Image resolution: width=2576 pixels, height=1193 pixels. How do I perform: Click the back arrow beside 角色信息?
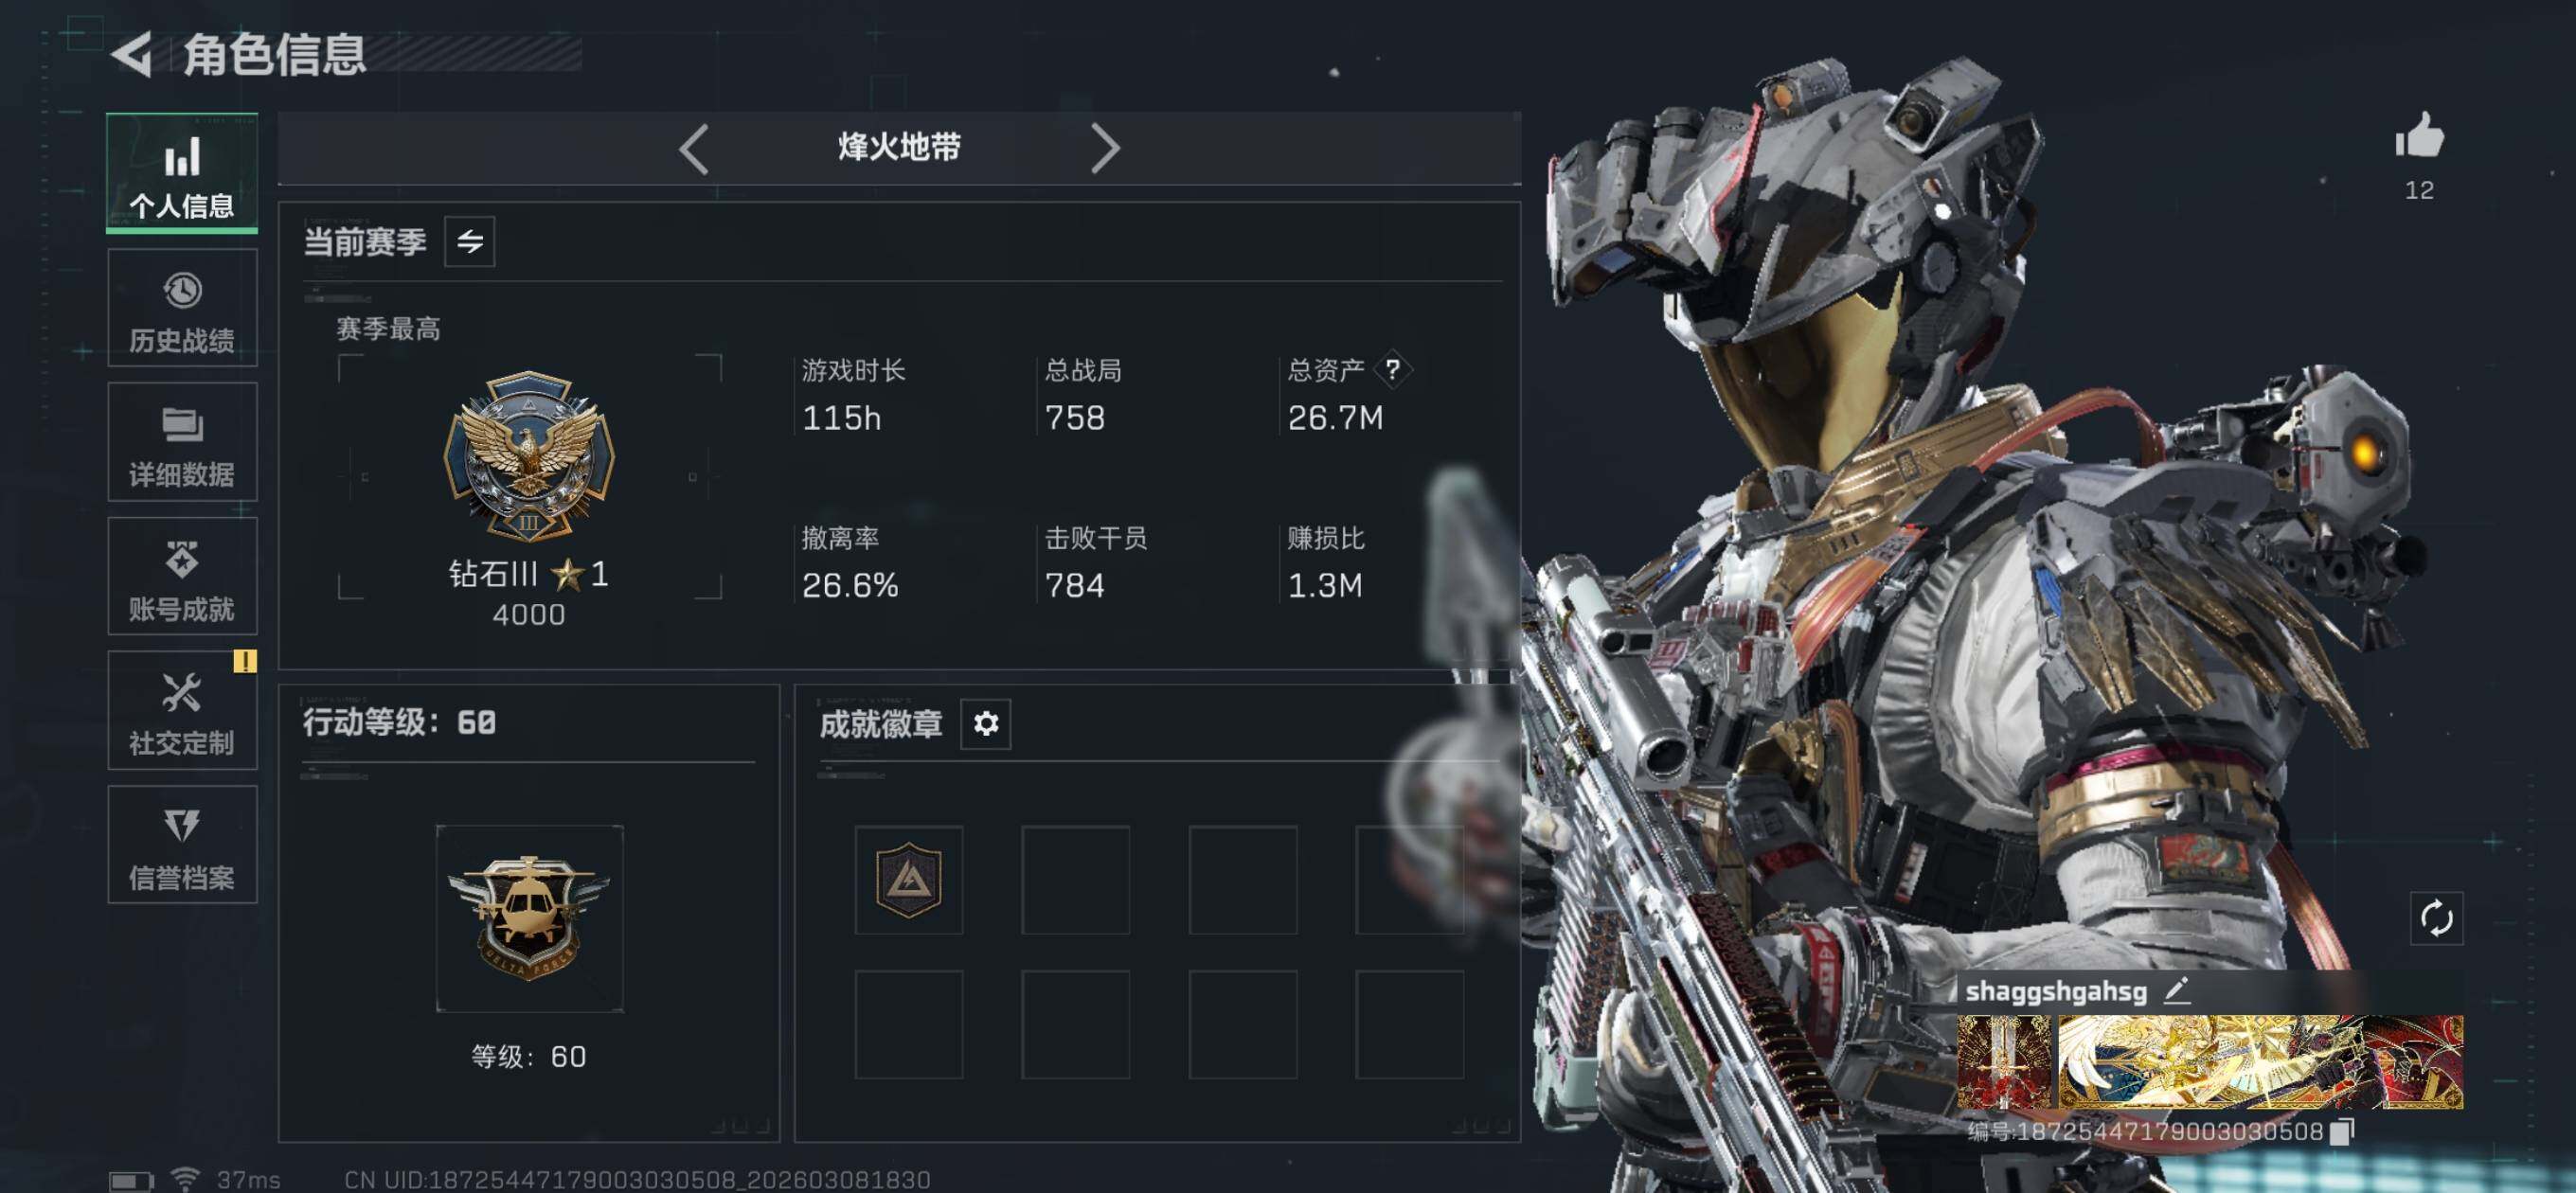(132, 54)
